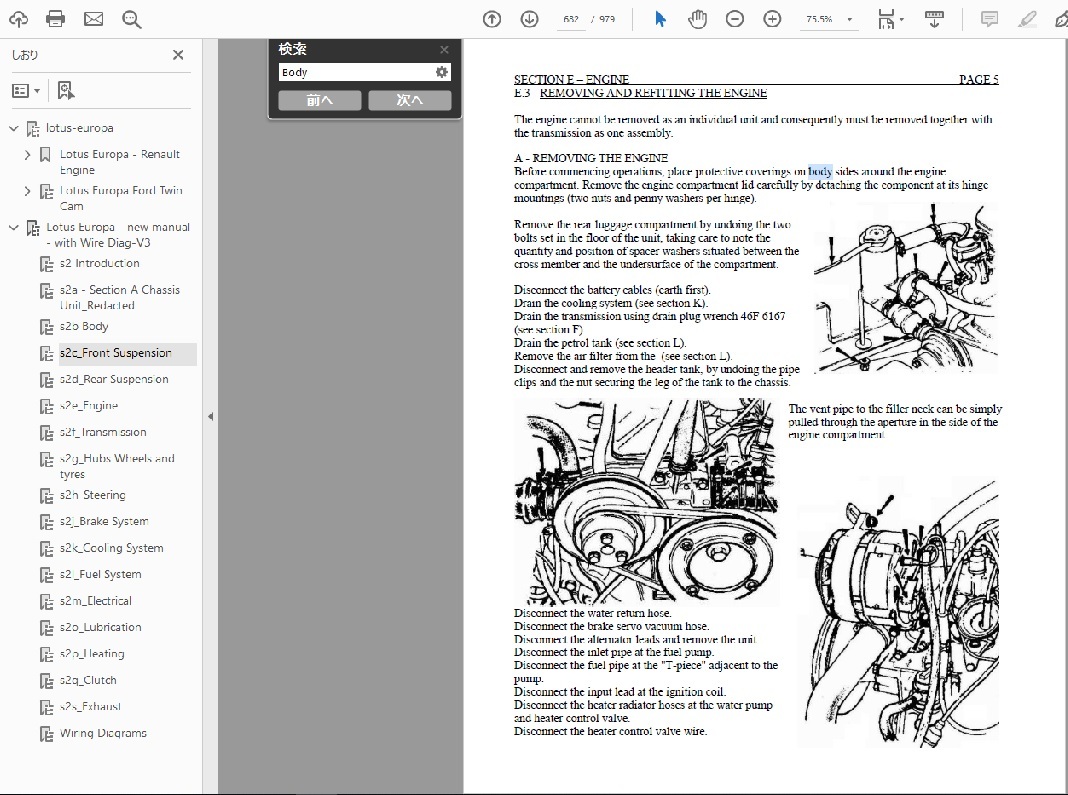This screenshot has height=795, width=1068.
Task: Jump to s2a - Section A Chassis bookmark
Action: tap(120, 298)
